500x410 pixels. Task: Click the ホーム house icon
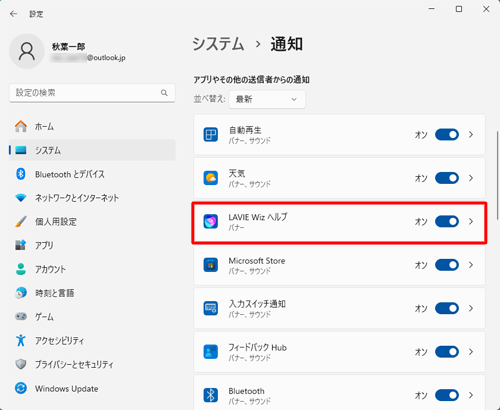tap(21, 126)
